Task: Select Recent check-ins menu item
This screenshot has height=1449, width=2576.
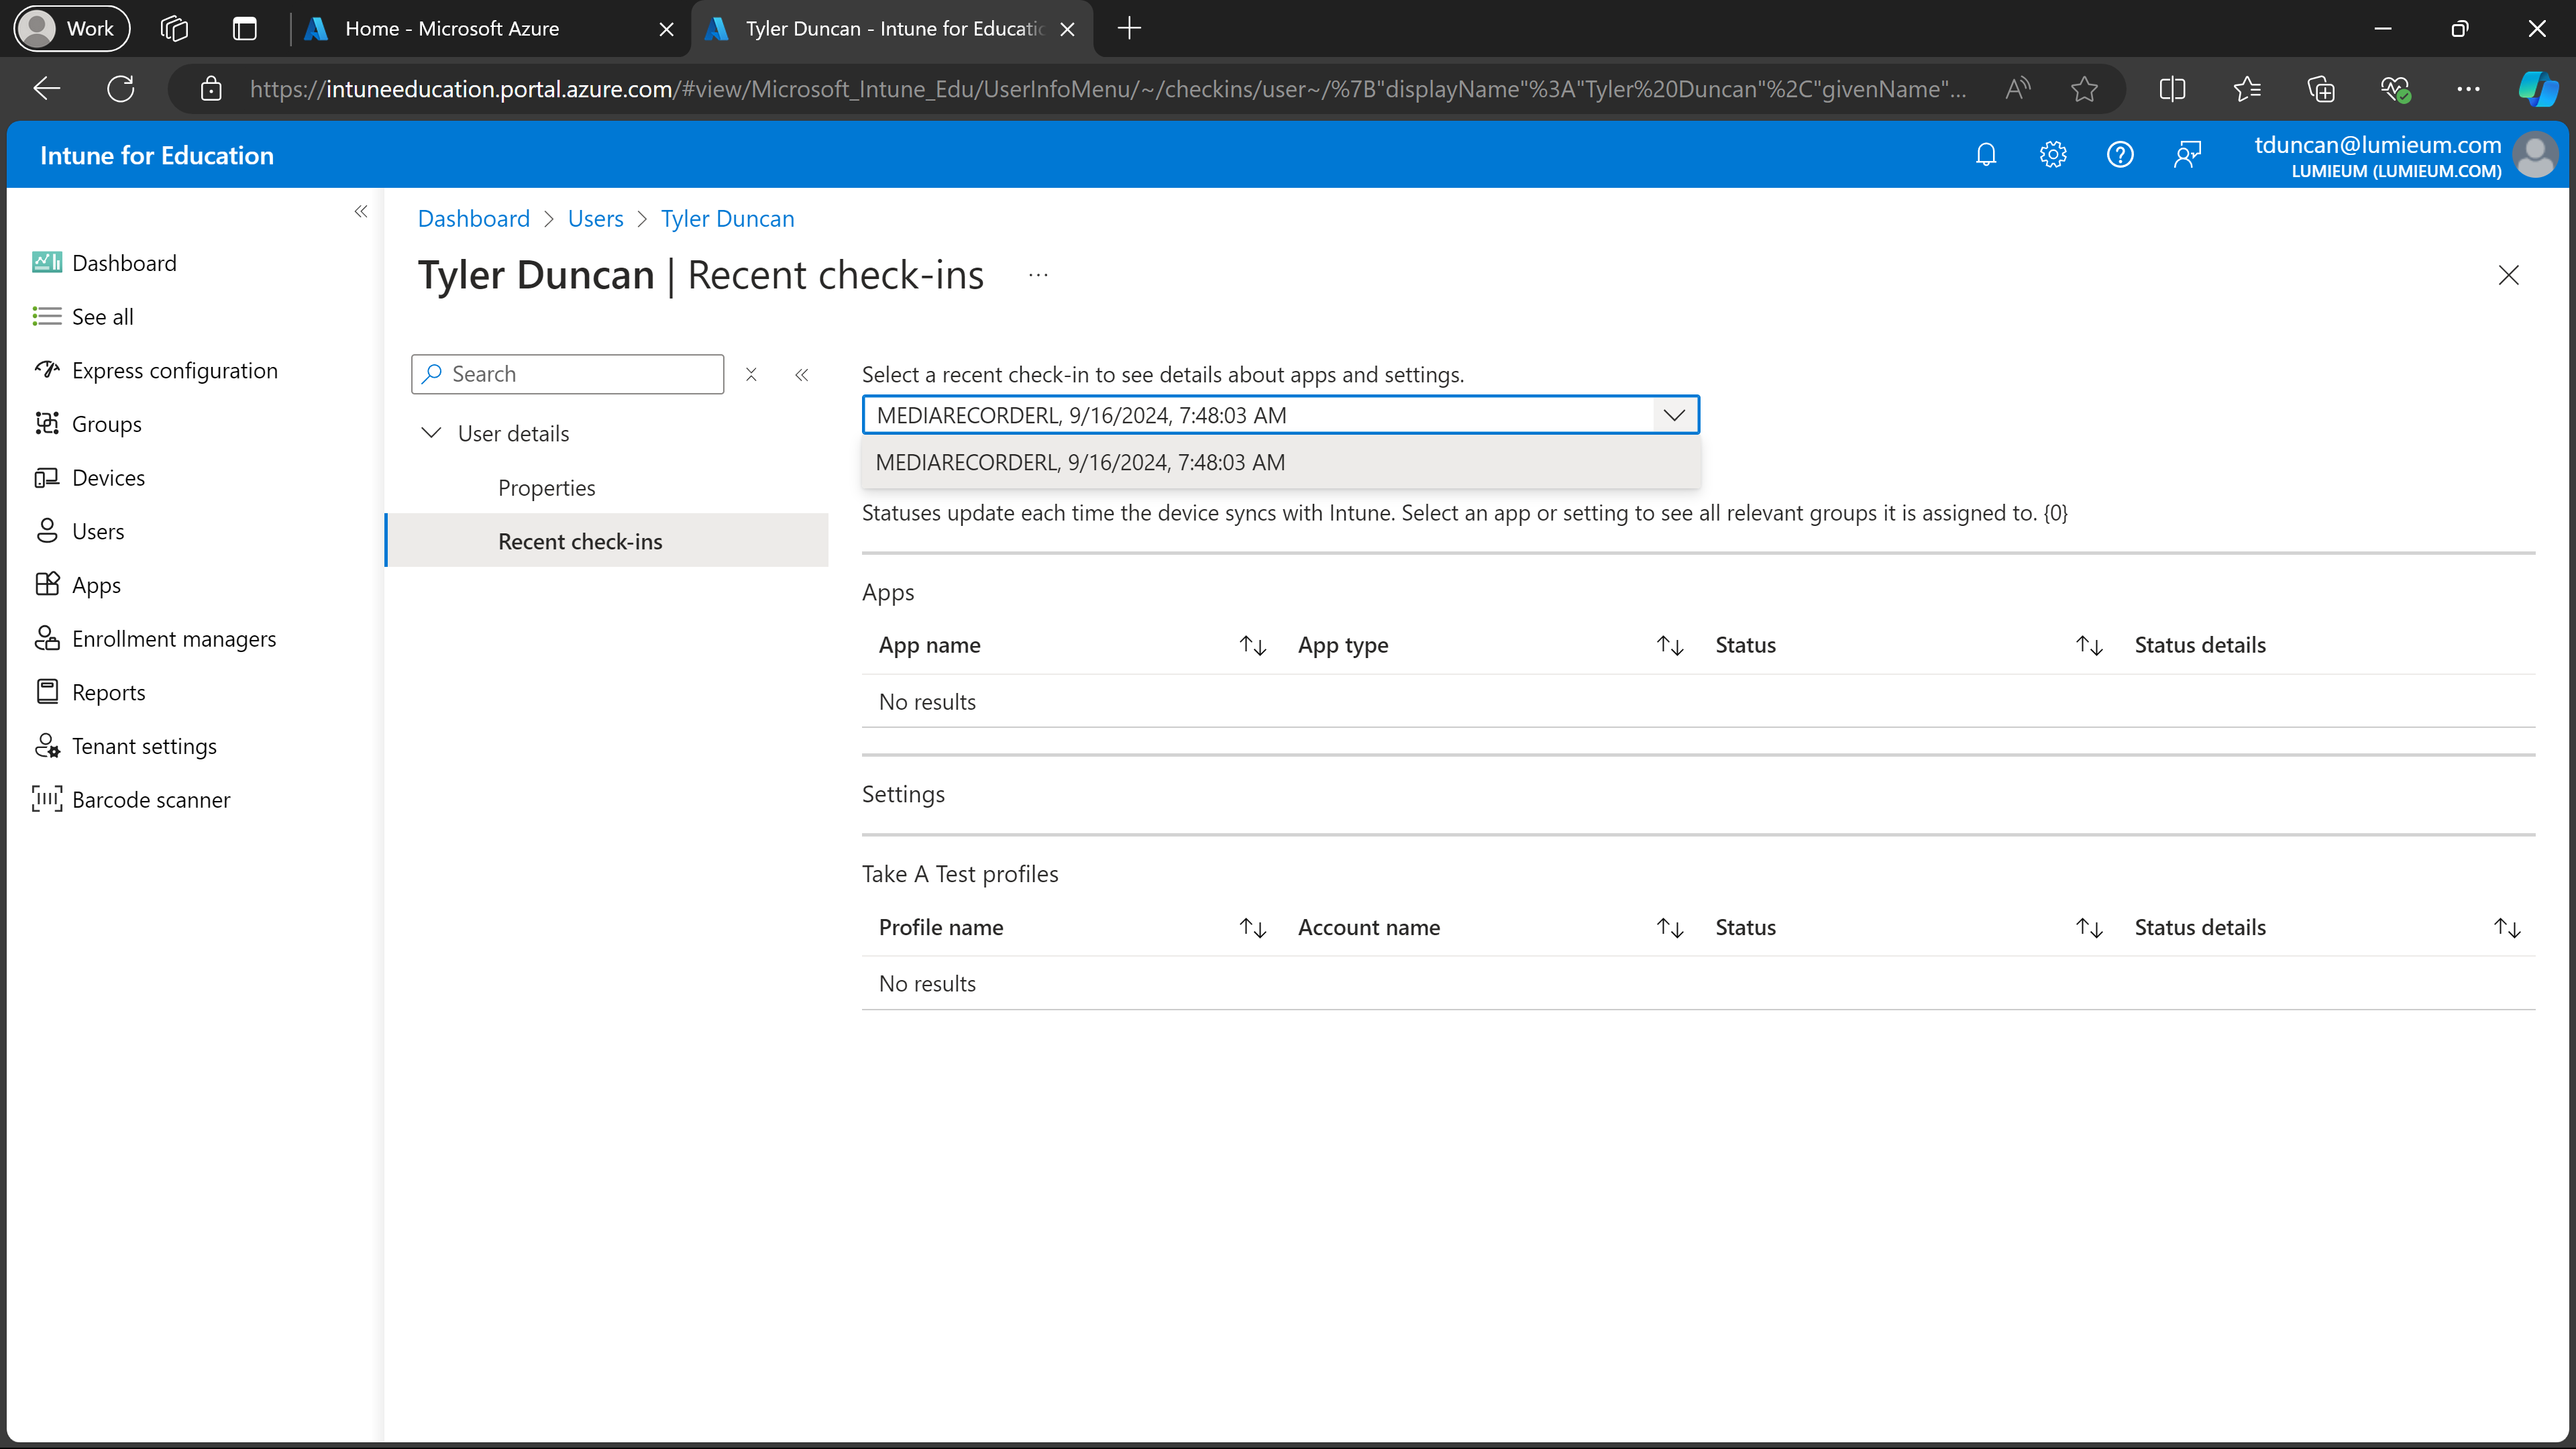Action: tap(607, 541)
